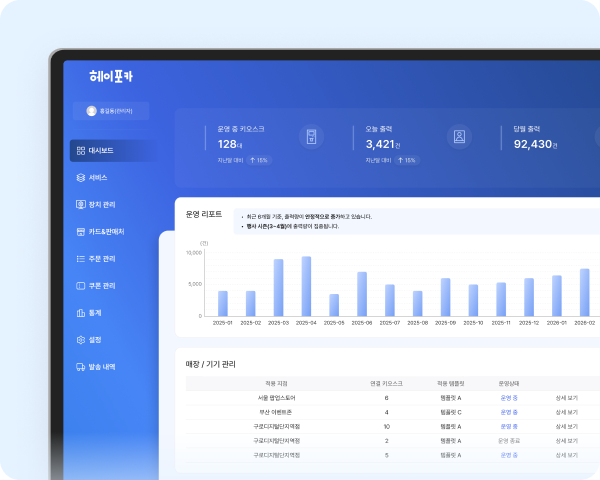600x480 pixels.
Task: Click the 연결 키오스크 column header
Action: point(386,384)
